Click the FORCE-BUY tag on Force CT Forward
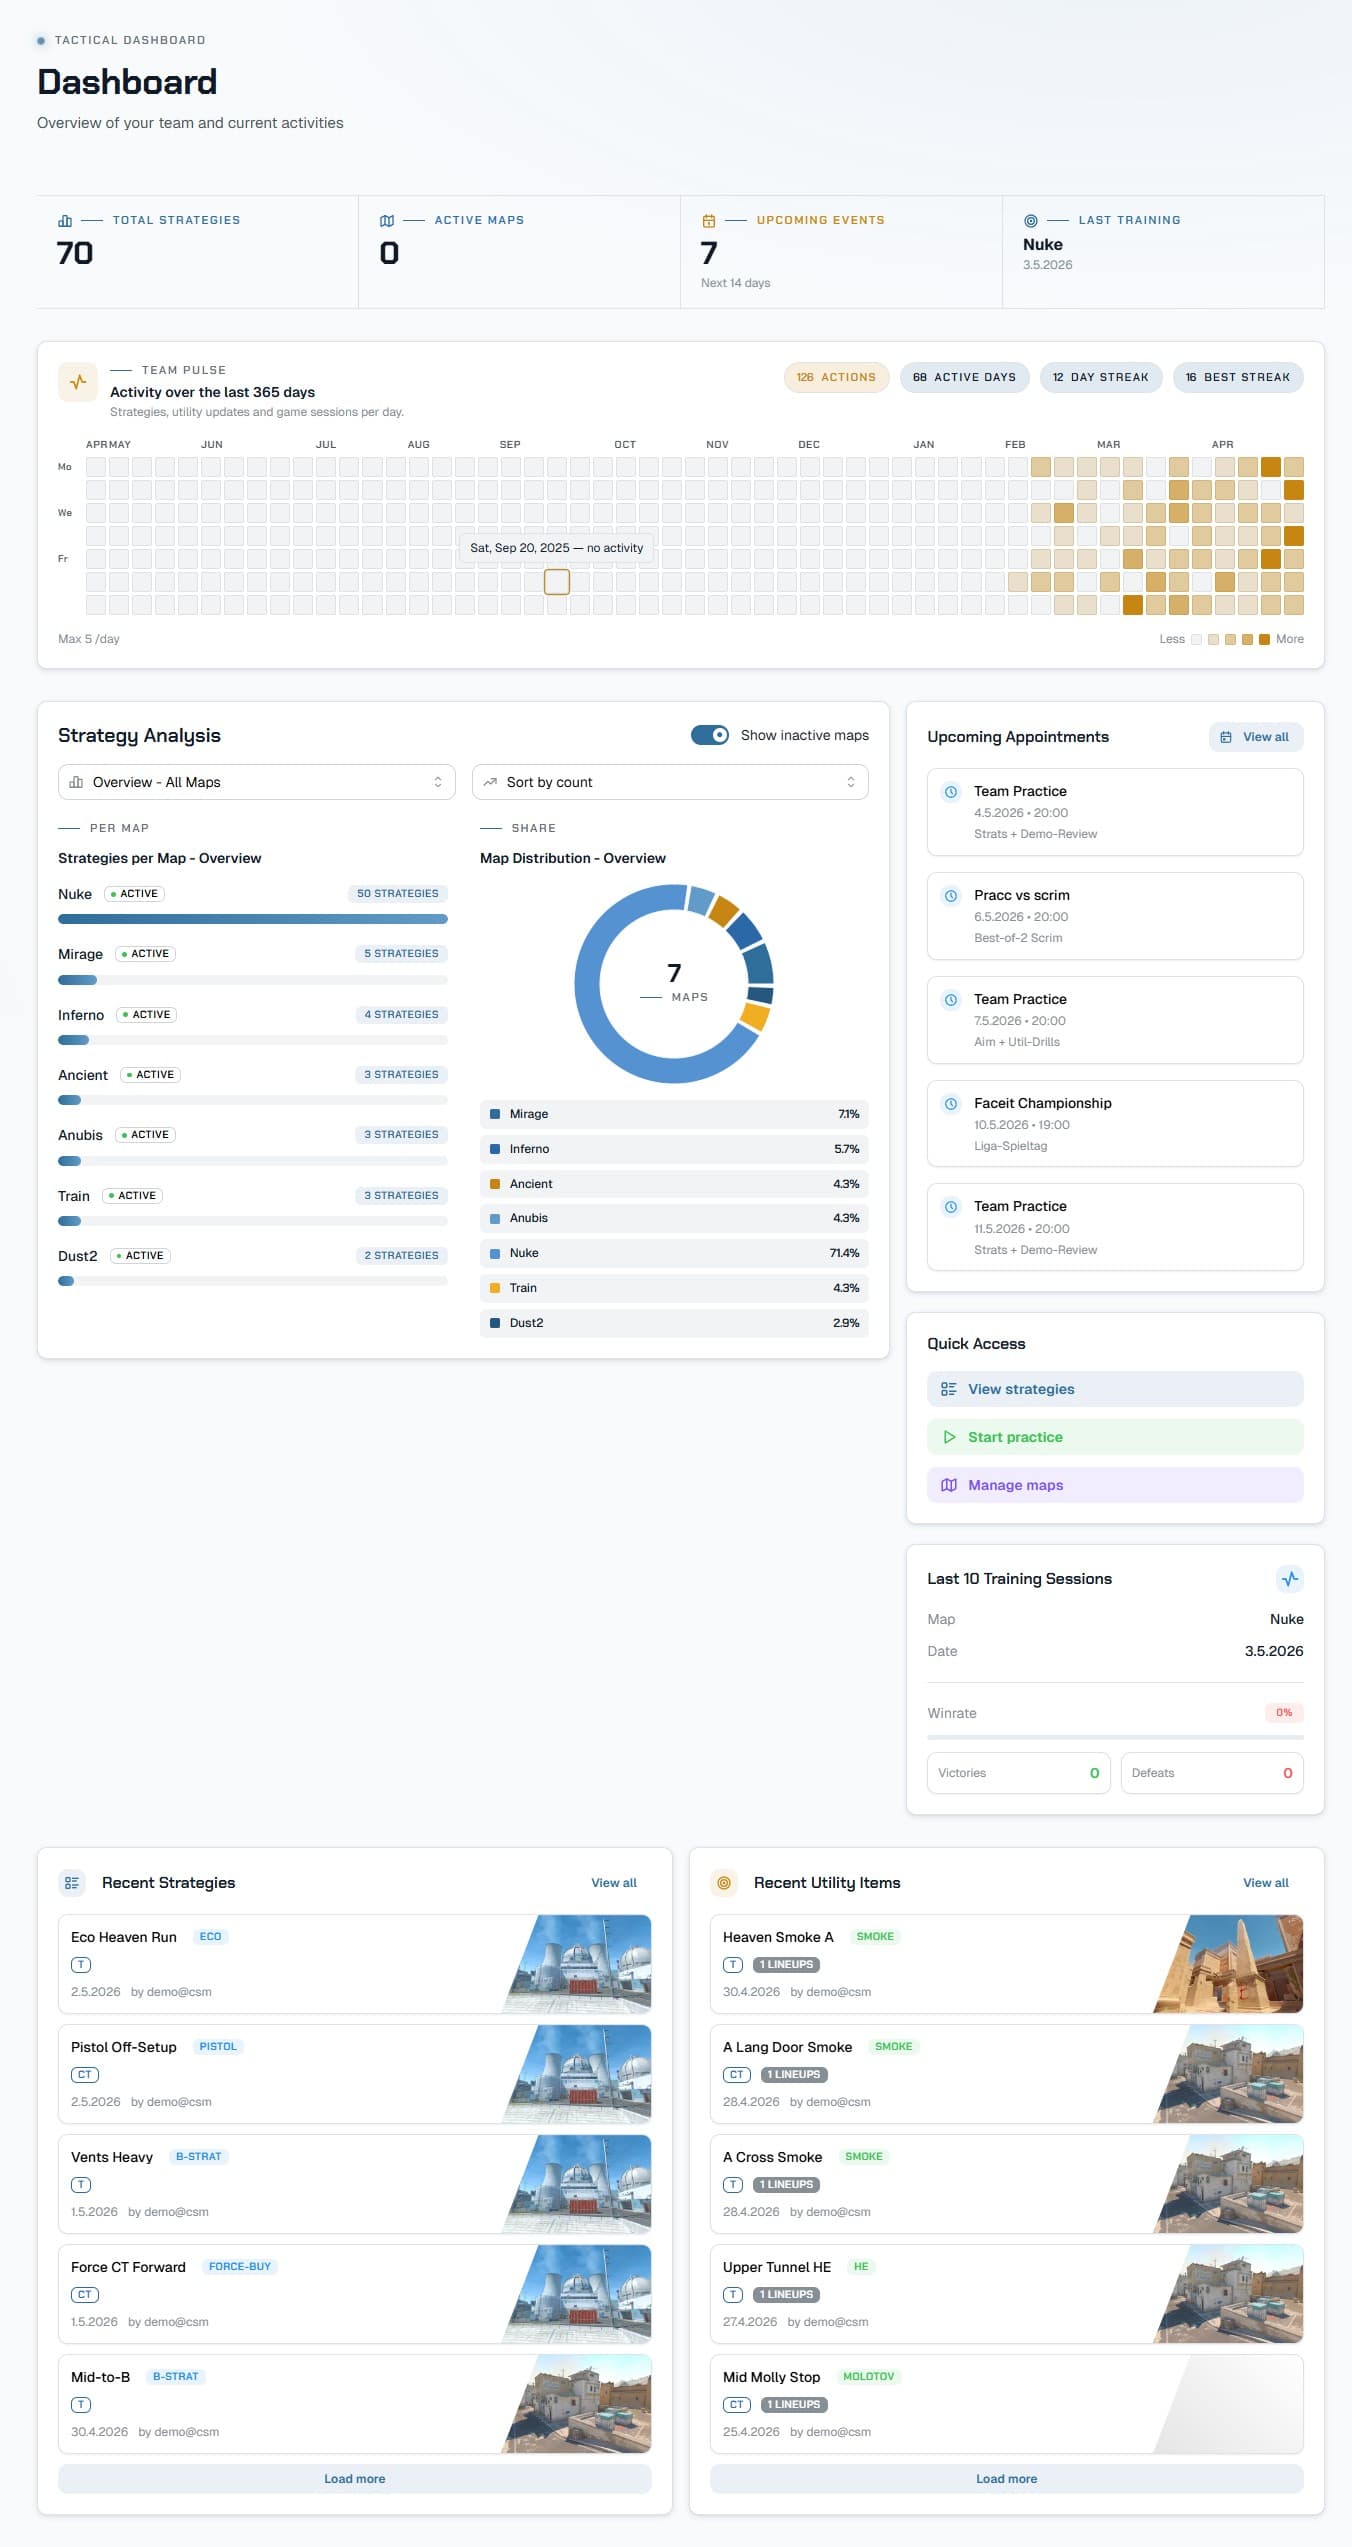 240,2267
